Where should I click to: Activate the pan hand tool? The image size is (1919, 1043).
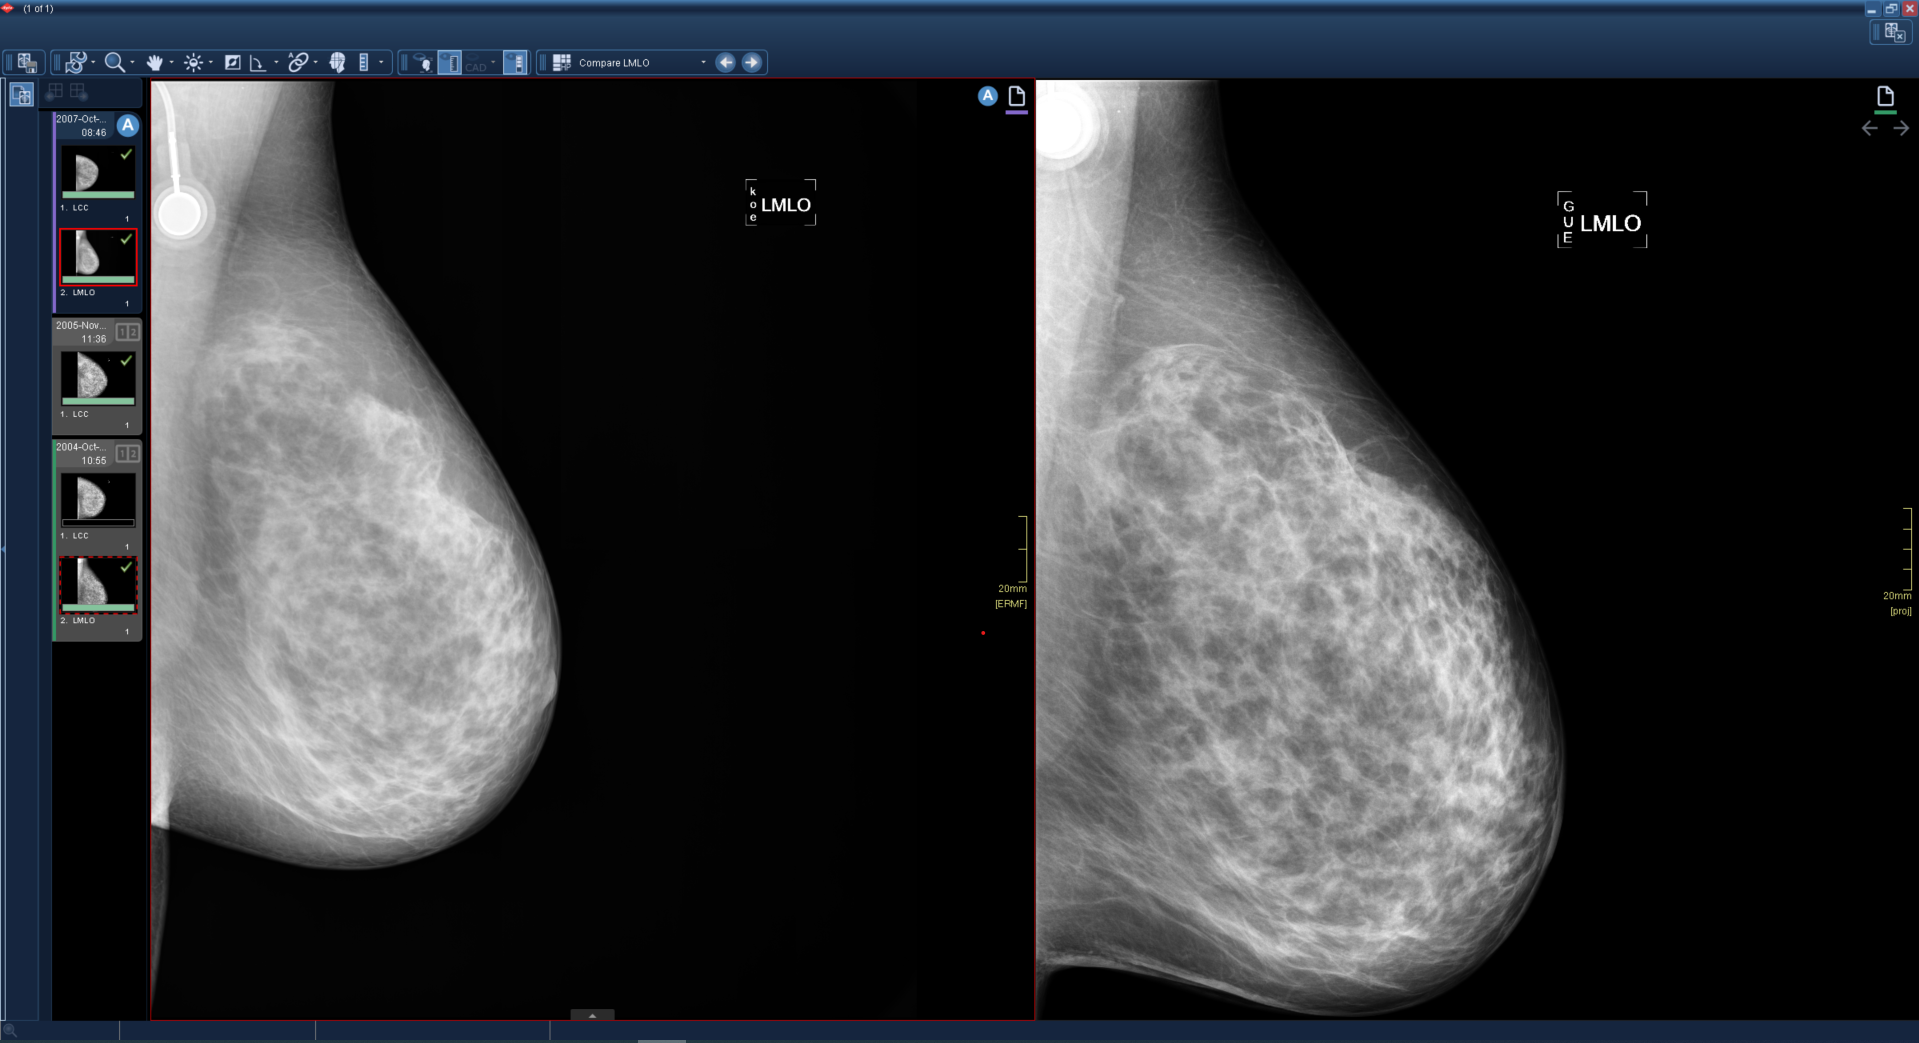pyautogui.click(x=154, y=63)
